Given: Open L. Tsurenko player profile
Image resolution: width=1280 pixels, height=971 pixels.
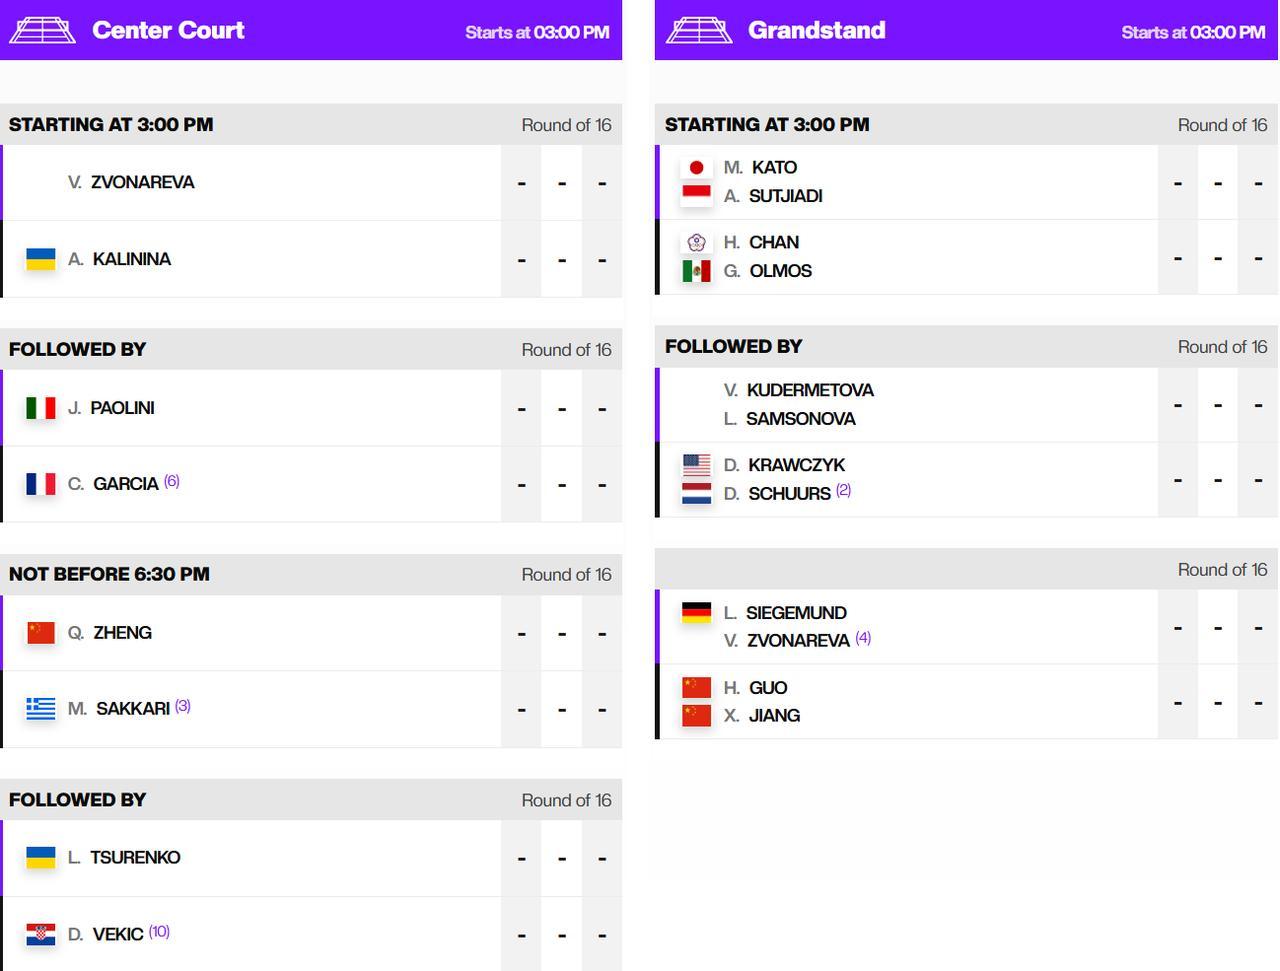Looking at the screenshot, I should (x=124, y=858).
